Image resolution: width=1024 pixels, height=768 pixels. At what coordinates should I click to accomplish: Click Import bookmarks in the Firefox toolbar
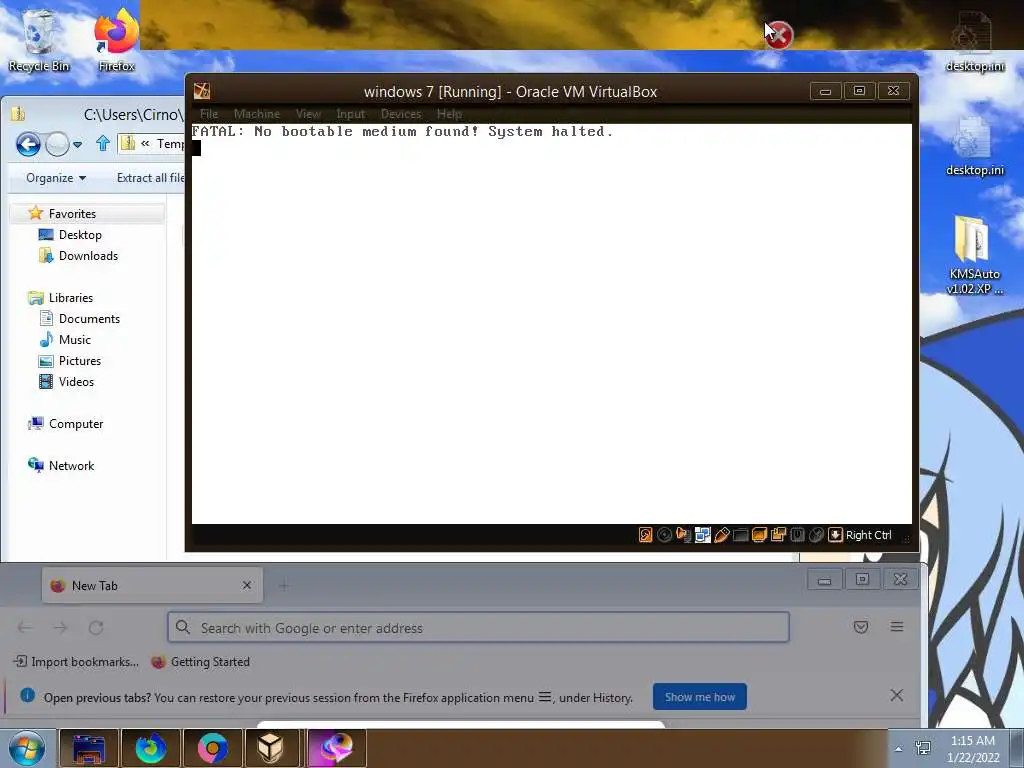point(76,662)
